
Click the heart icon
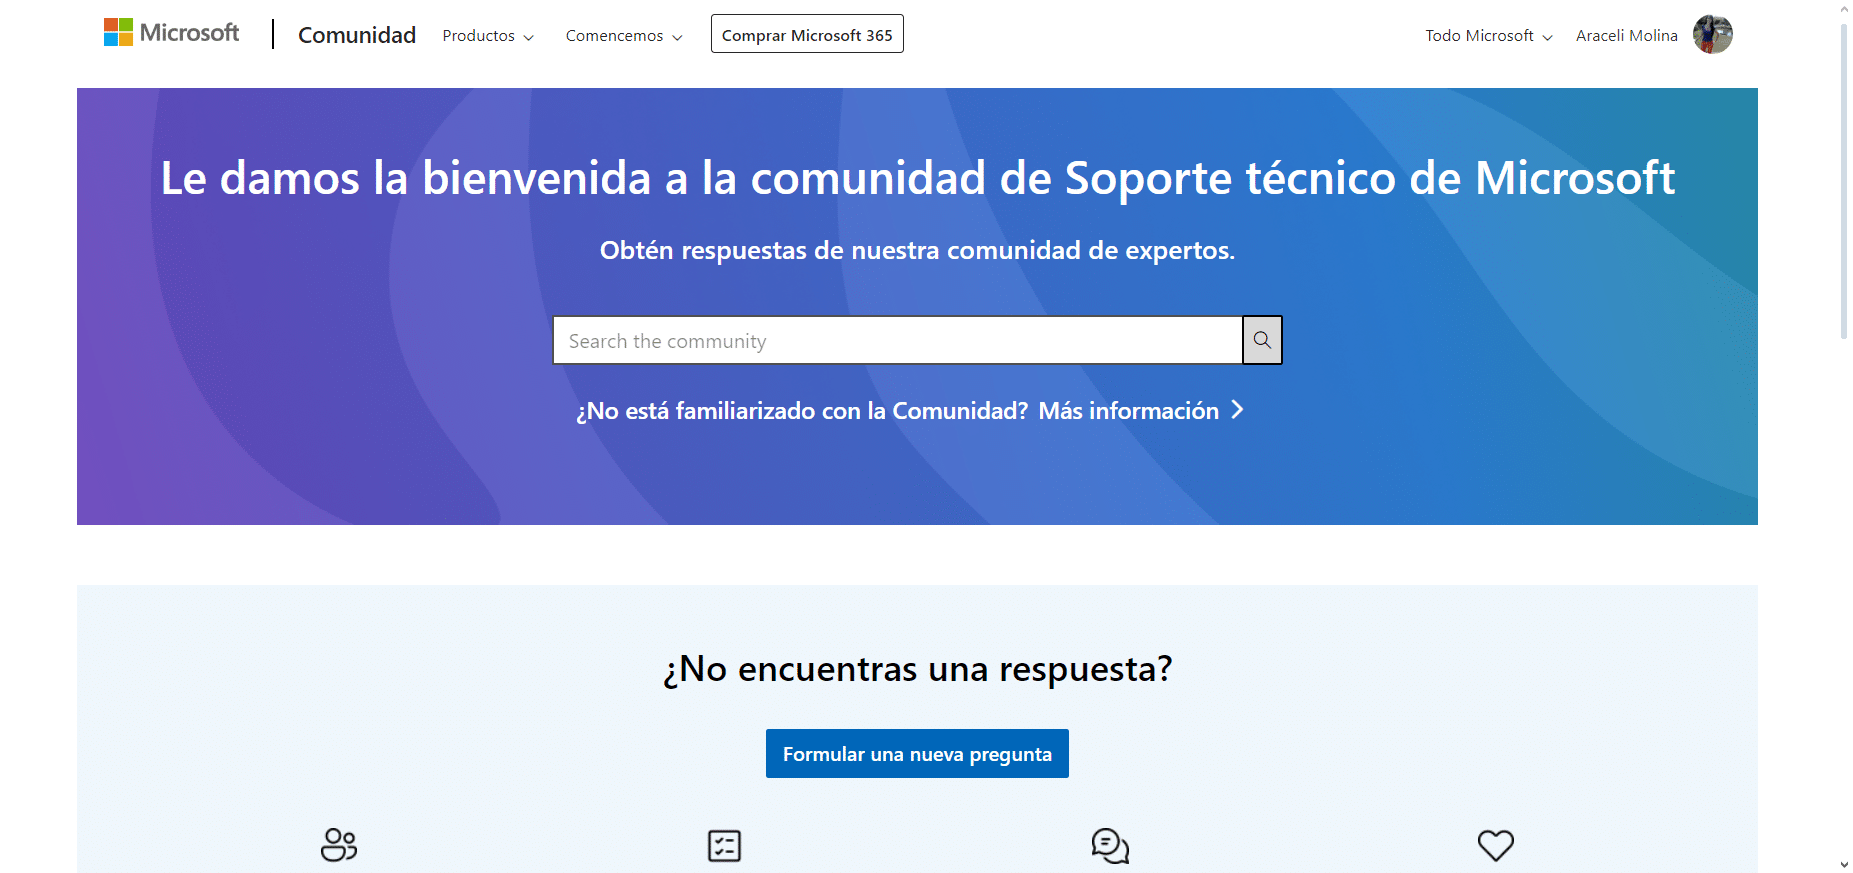pos(1495,845)
